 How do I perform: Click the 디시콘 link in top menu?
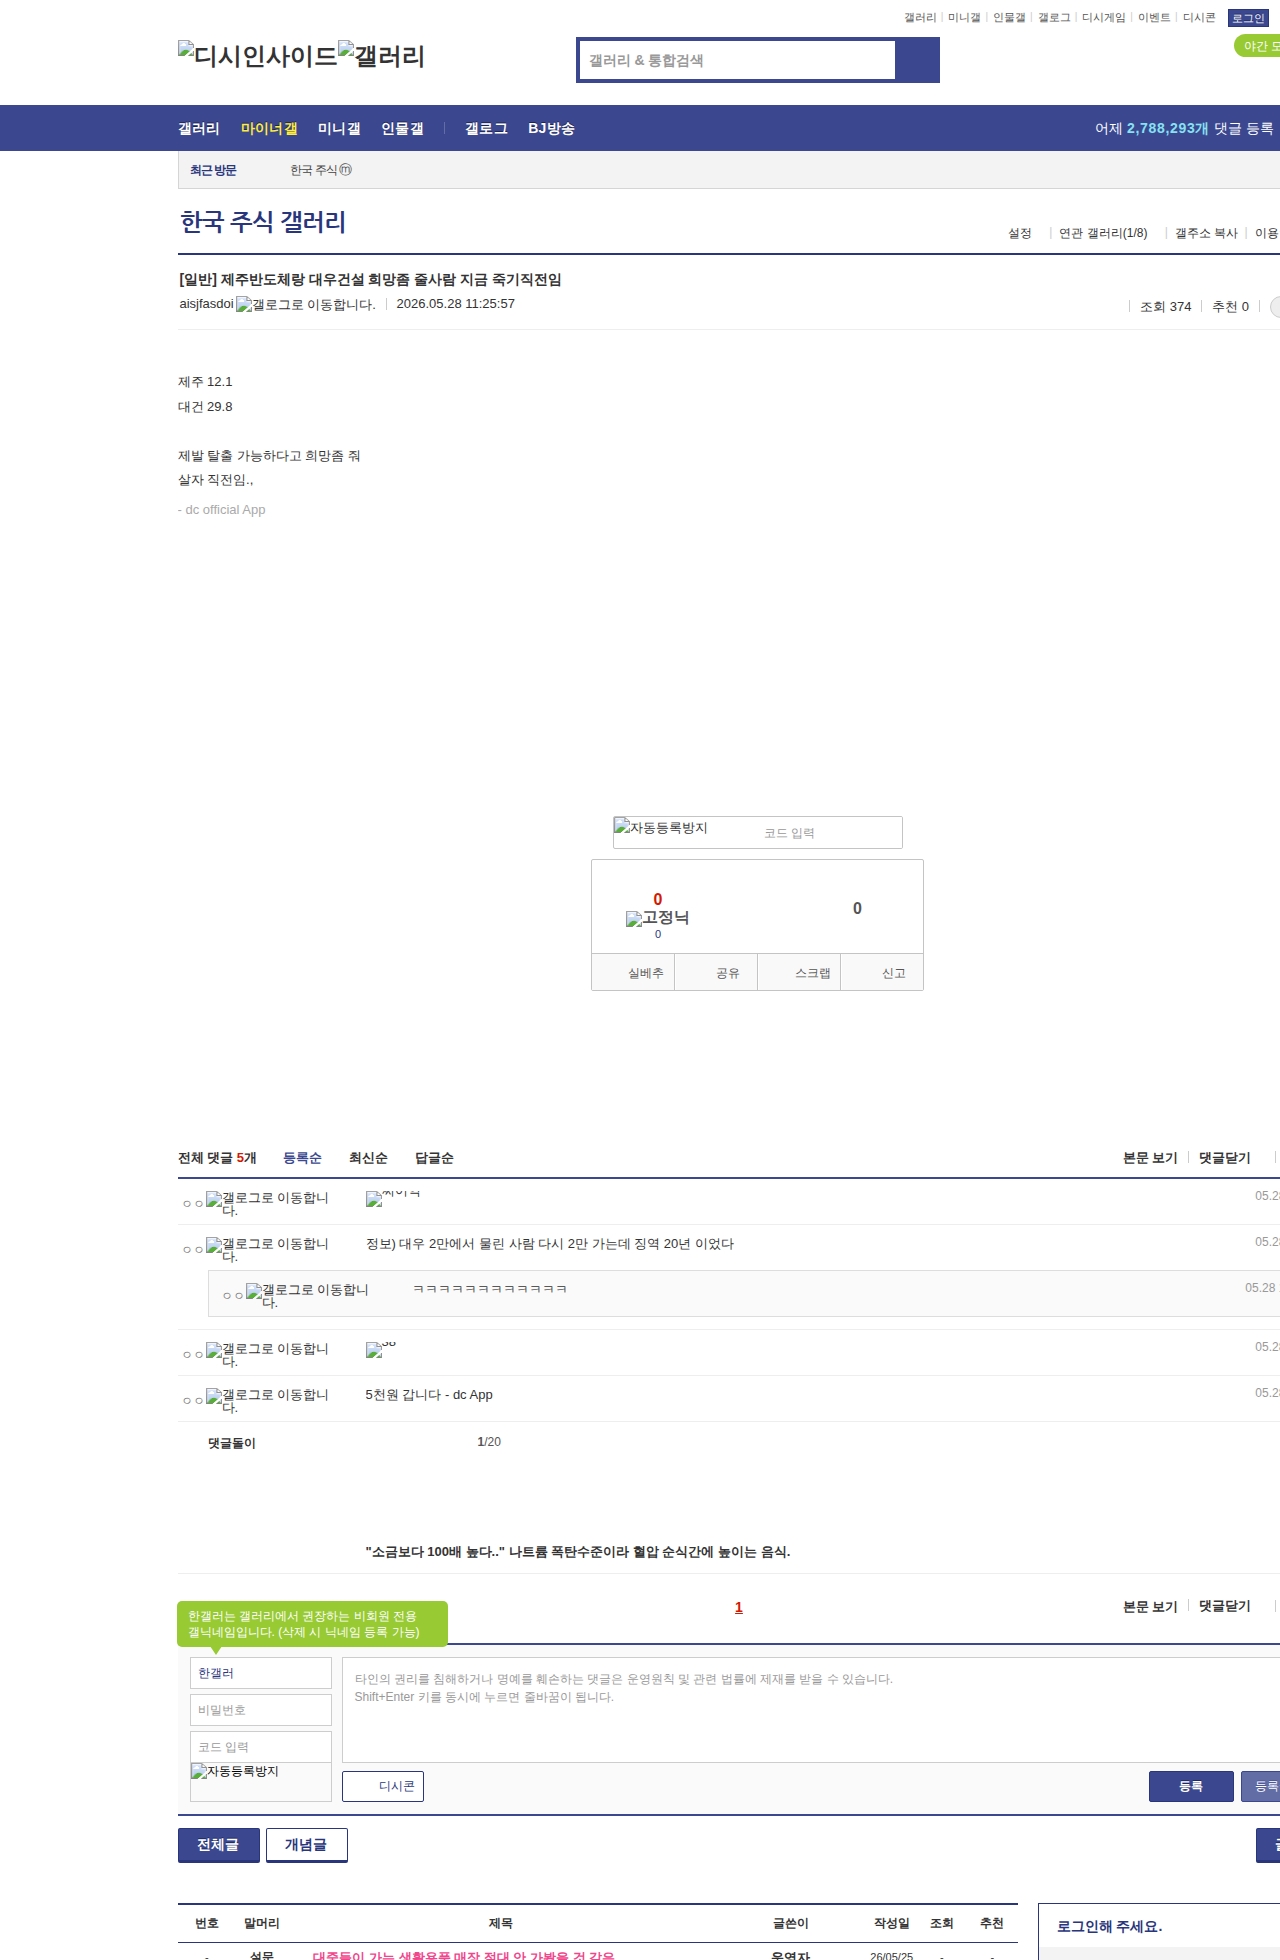[x=1199, y=18]
